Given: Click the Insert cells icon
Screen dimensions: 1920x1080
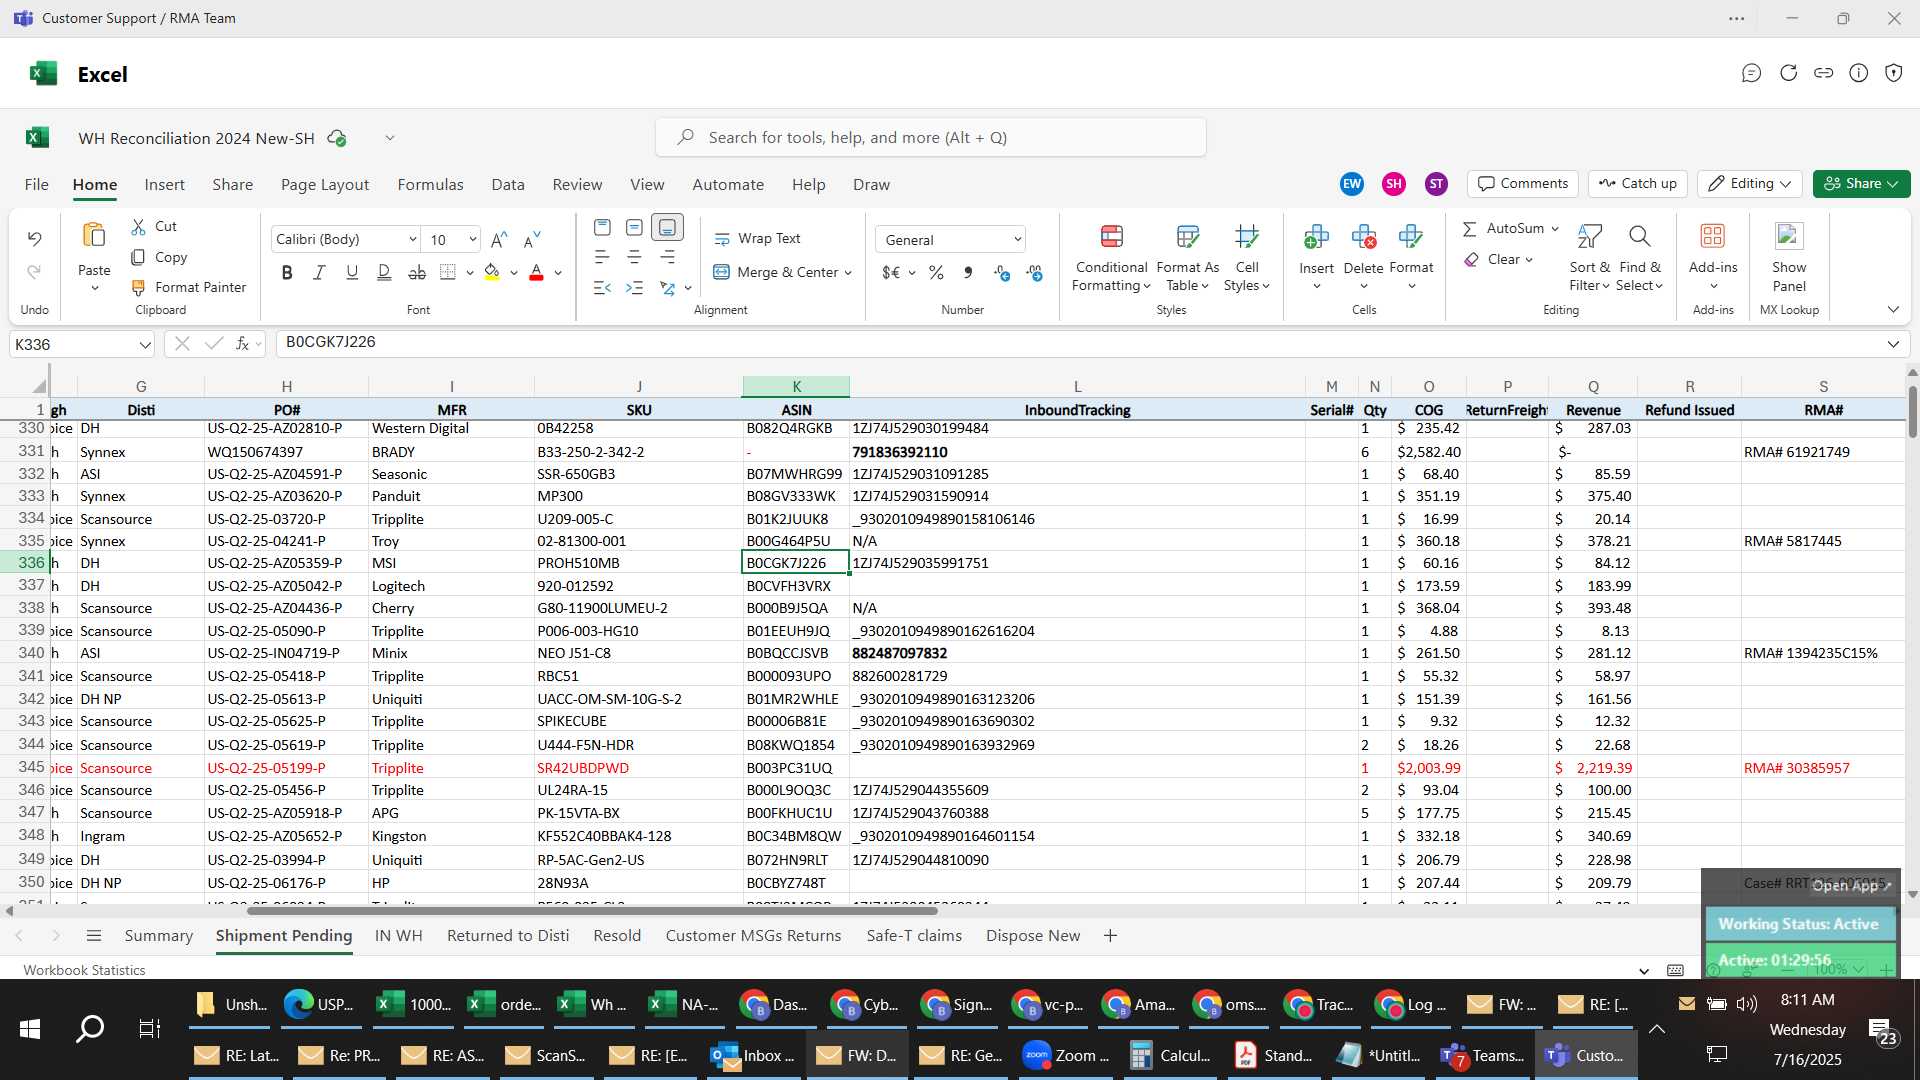Looking at the screenshot, I should tap(1316, 237).
